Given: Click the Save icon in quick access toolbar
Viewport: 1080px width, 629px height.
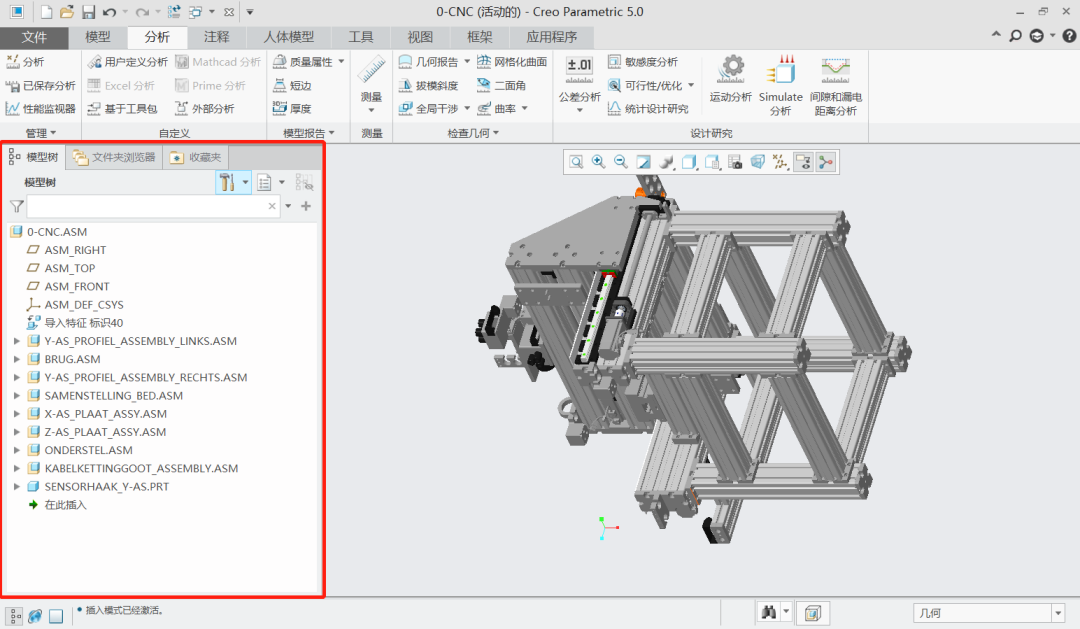Looking at the screenshot, I should tap(88, 12).
